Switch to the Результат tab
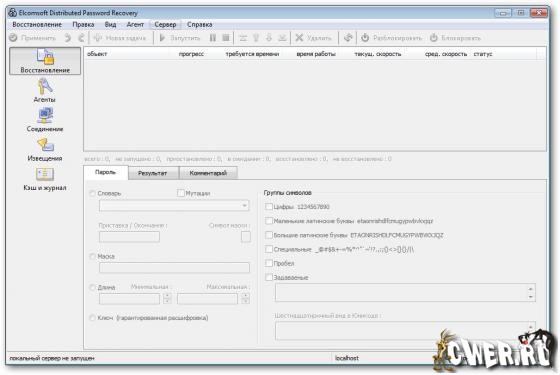The image size is (560, 375). click(152, 173)
